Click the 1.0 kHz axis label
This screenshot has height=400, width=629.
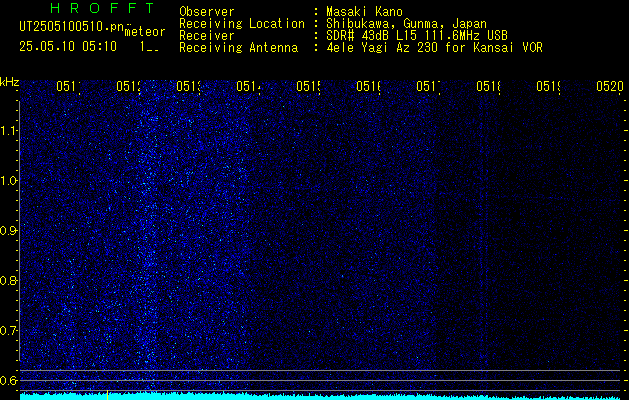point(8,181)
